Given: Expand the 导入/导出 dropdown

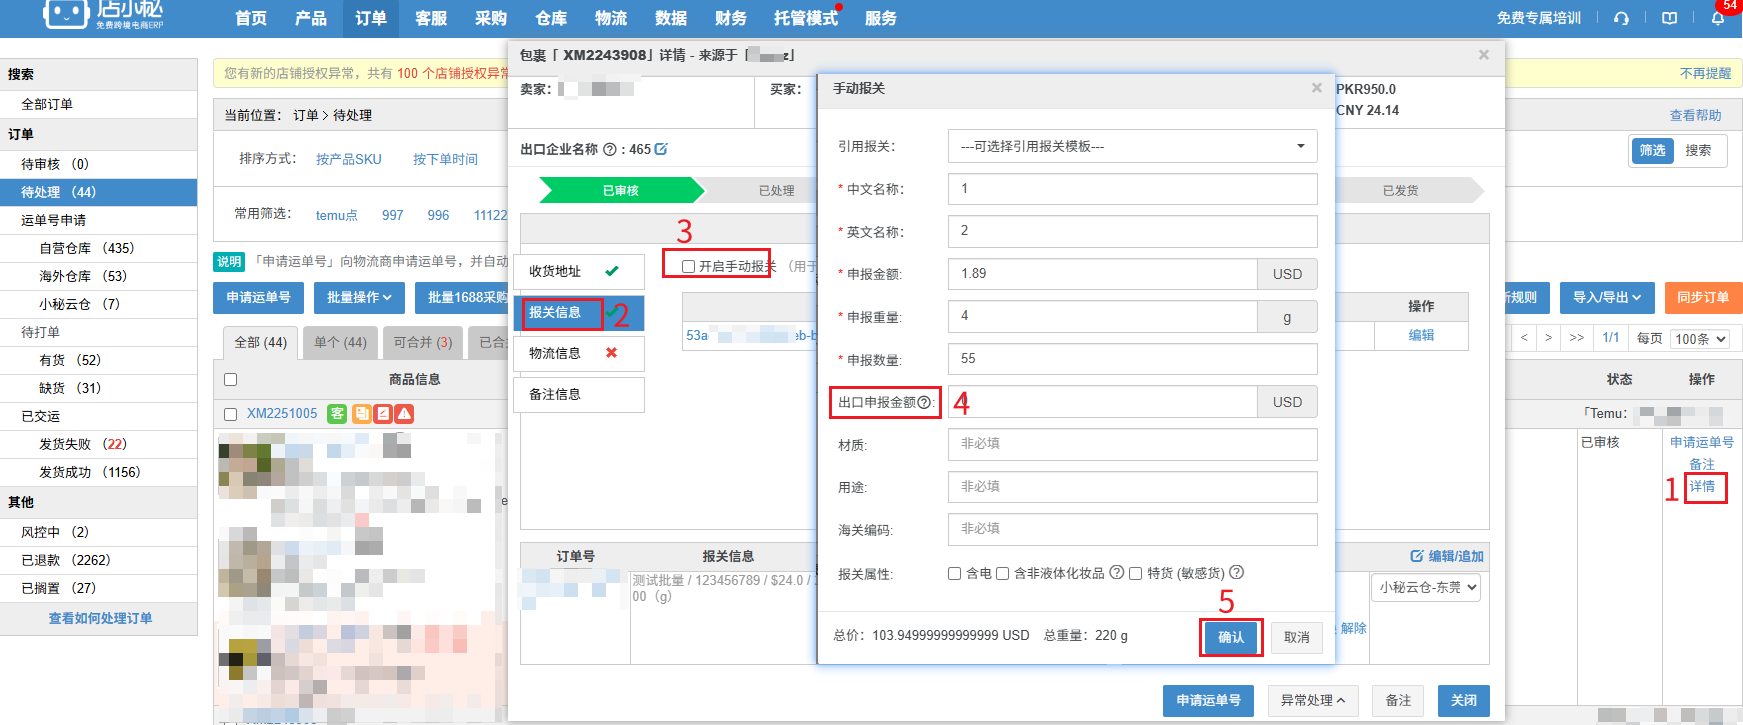Looking at the screenshot, I should (1607, 297).
